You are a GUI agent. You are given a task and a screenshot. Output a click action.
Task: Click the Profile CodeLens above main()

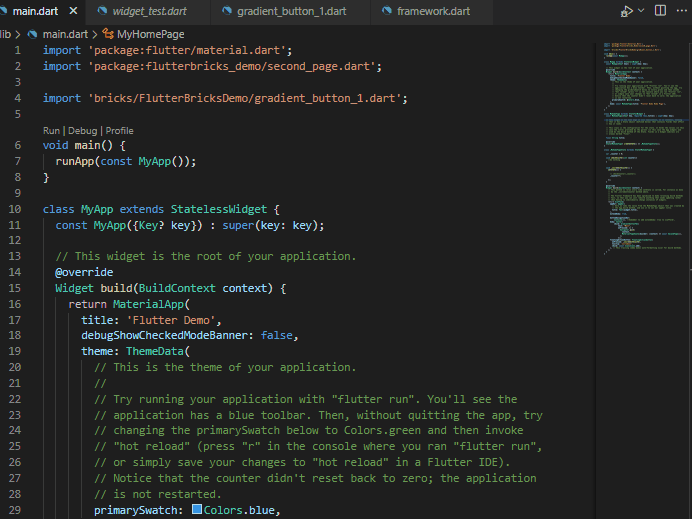(x=119, y=131)
